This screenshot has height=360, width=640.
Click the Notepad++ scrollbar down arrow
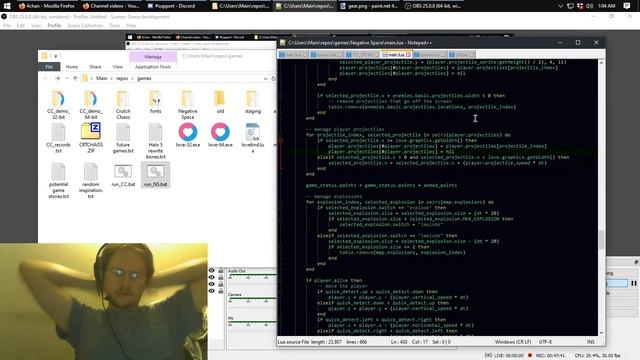point(601,333)
